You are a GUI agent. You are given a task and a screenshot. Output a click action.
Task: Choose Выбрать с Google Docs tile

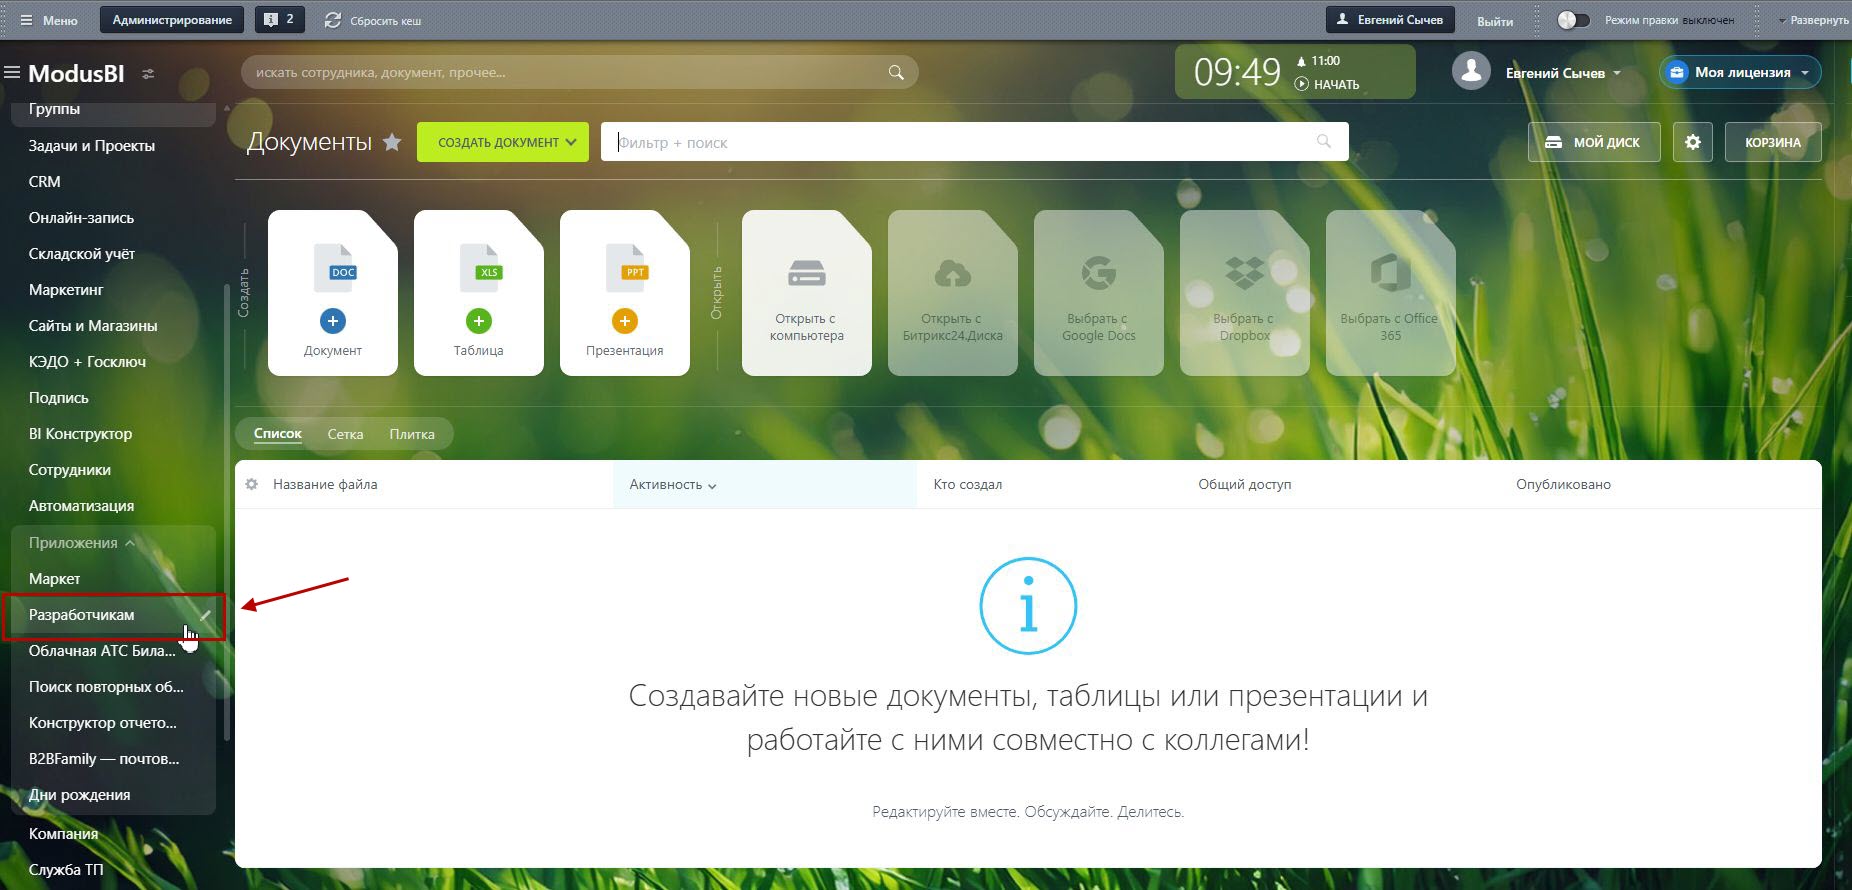point(1099,293)
